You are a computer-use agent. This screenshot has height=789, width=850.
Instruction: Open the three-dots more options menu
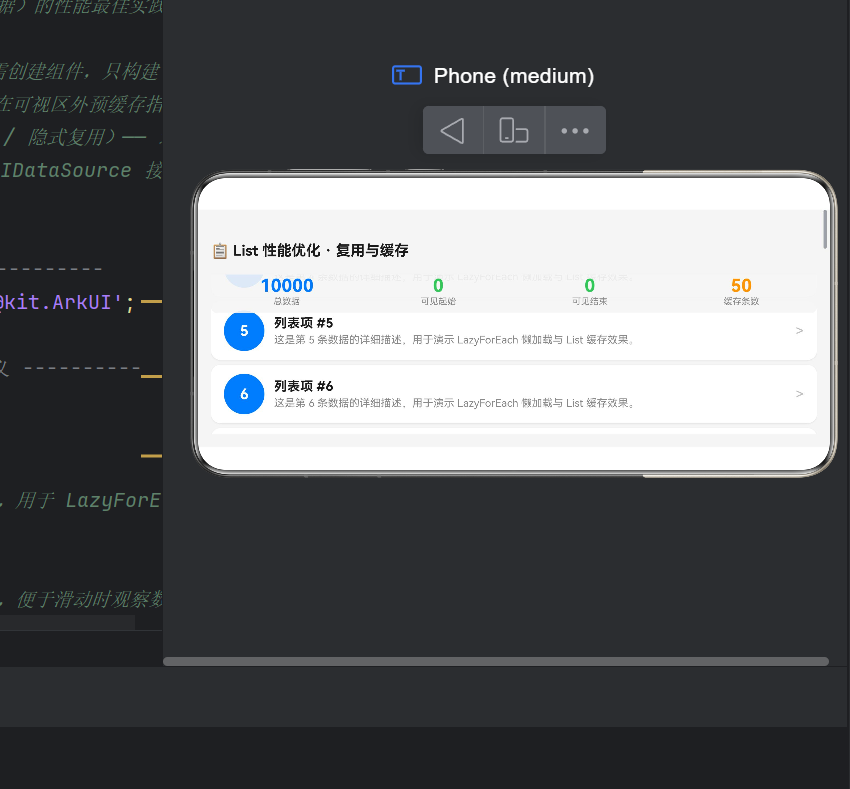click(x=575, y=131)
